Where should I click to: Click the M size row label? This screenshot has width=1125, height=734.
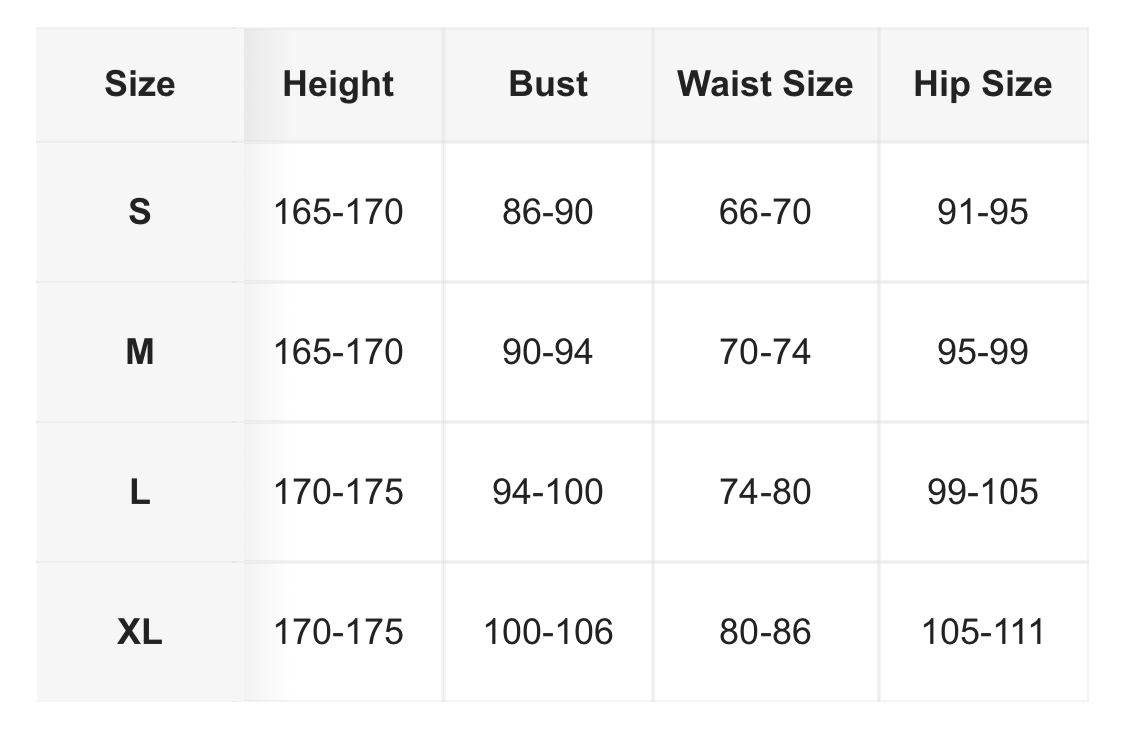point(139,352)
